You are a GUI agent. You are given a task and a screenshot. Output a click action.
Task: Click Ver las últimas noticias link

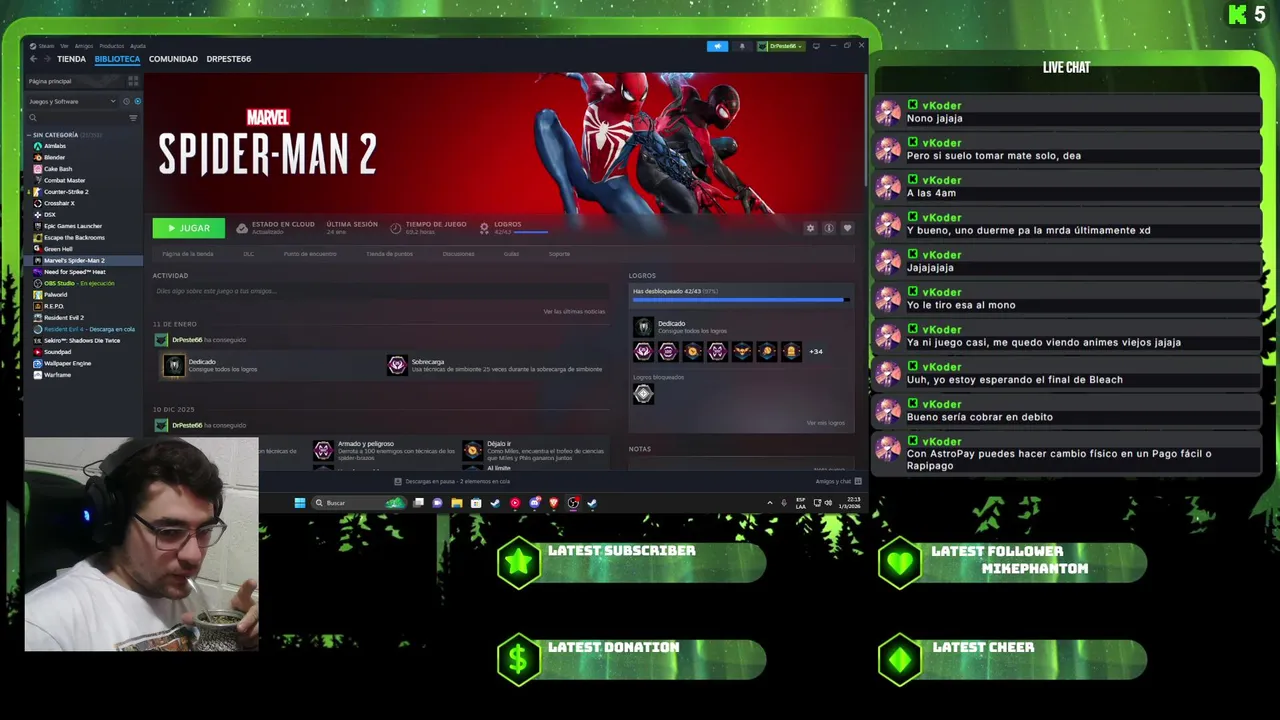(574, 312)
